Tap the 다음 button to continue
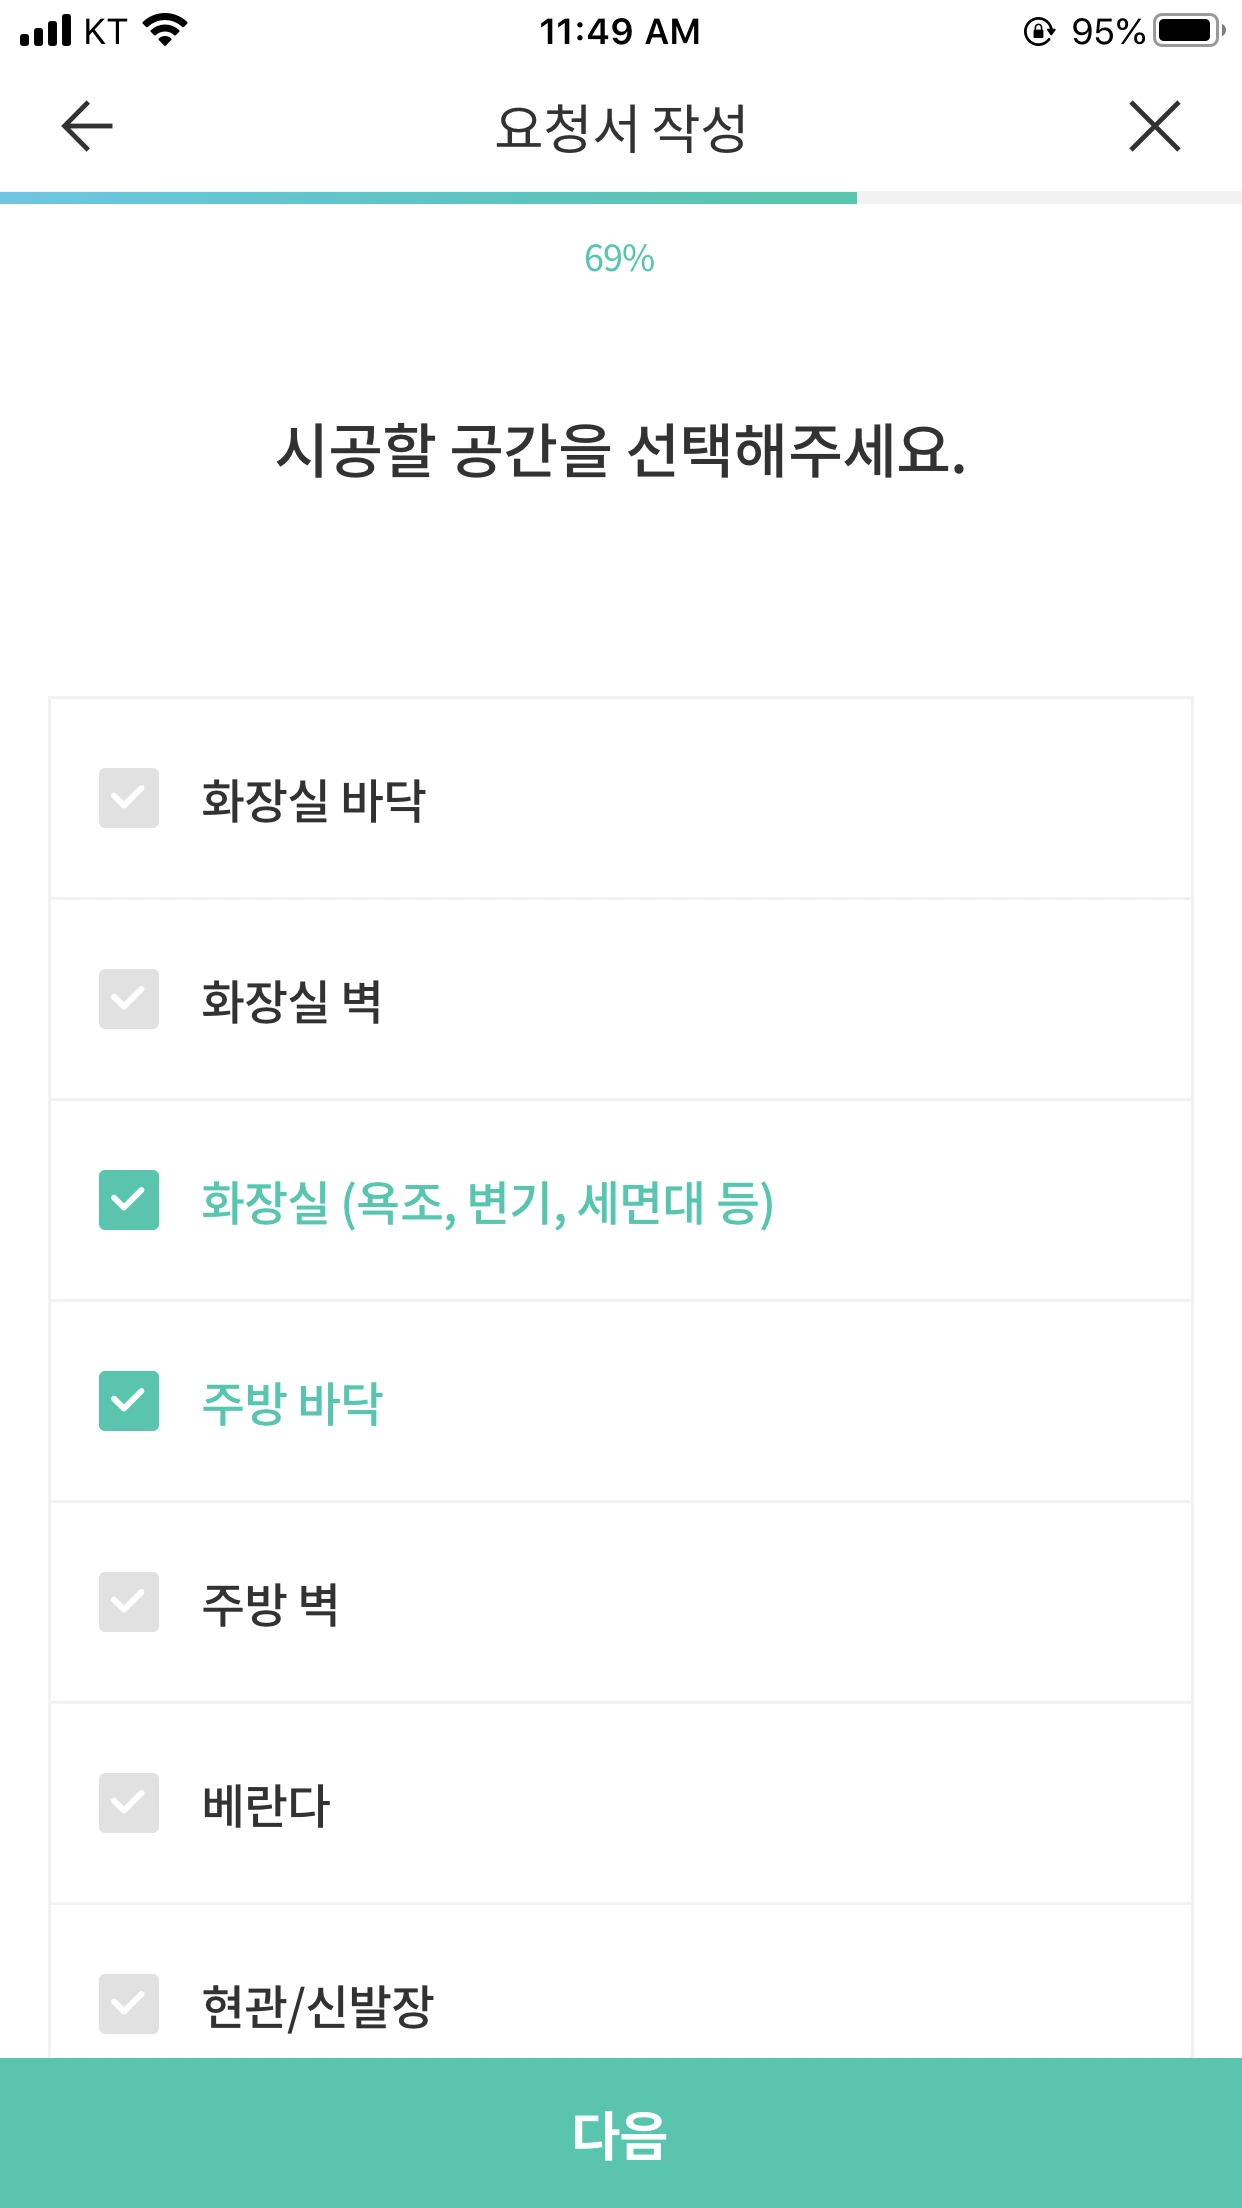The image size is (1242, 2208). (x=621, y=2133)
